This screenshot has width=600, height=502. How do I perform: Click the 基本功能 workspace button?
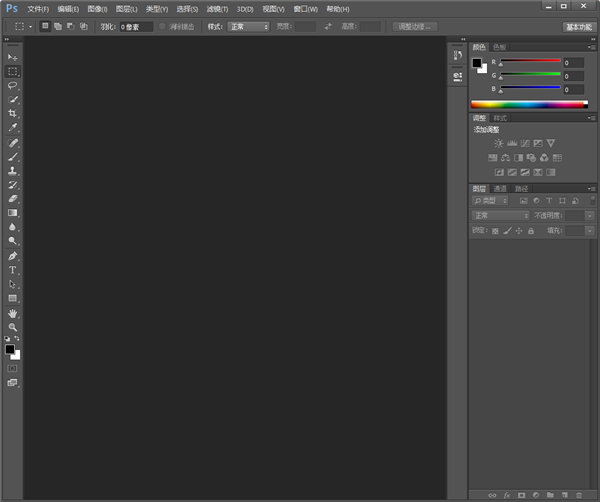pyautogui.click(x=577, y=27)
